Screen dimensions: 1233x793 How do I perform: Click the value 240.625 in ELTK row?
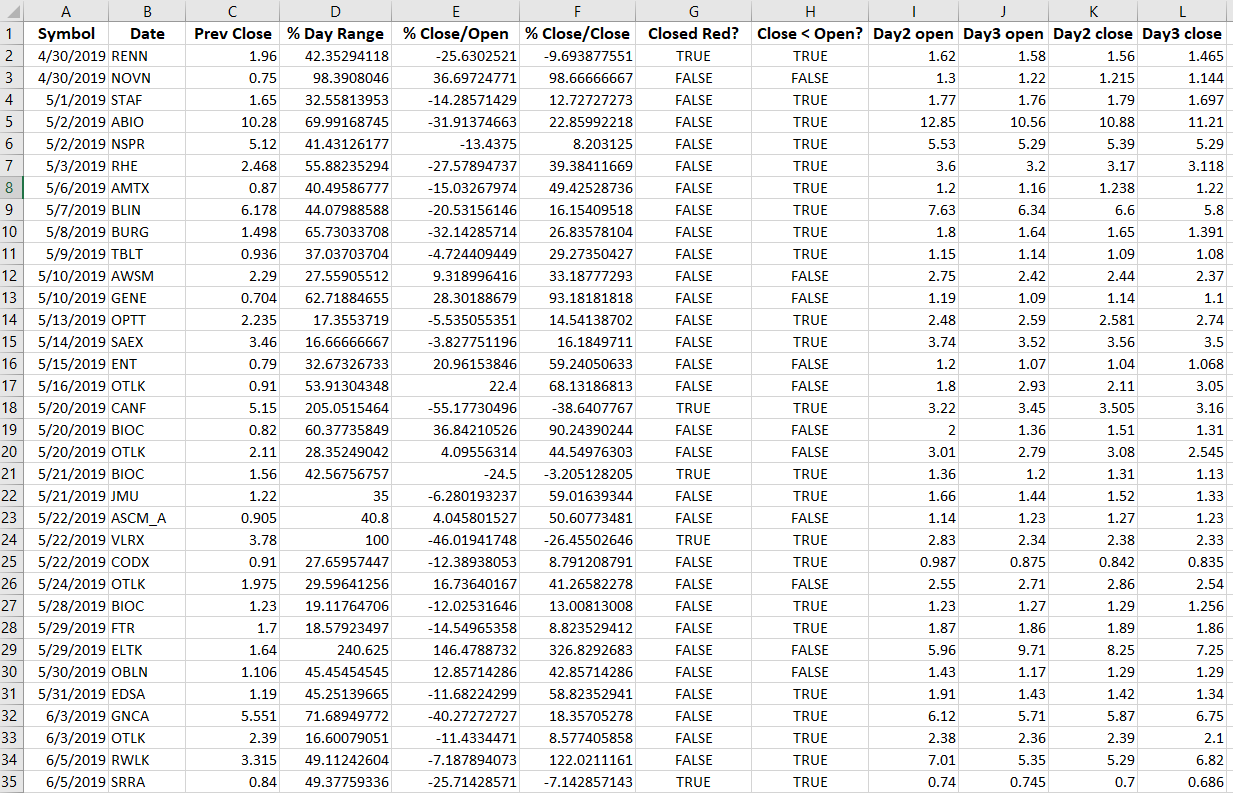pyautogui.click(x=335, y=650)
